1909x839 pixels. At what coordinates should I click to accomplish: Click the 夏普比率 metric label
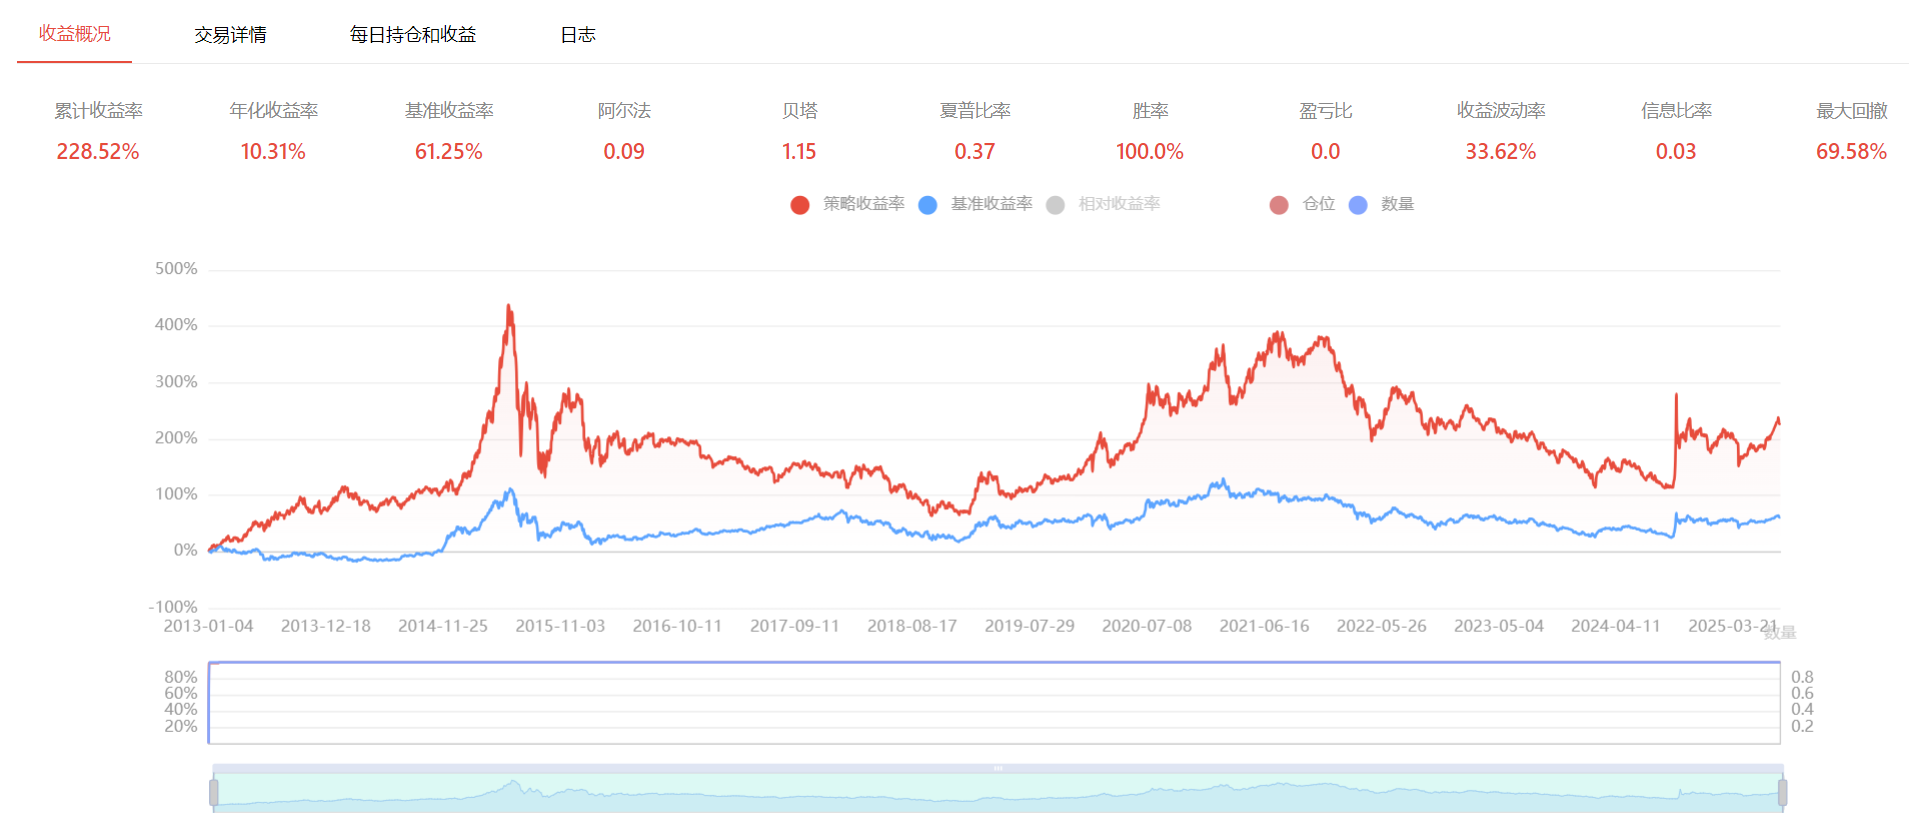pos(974,111)
